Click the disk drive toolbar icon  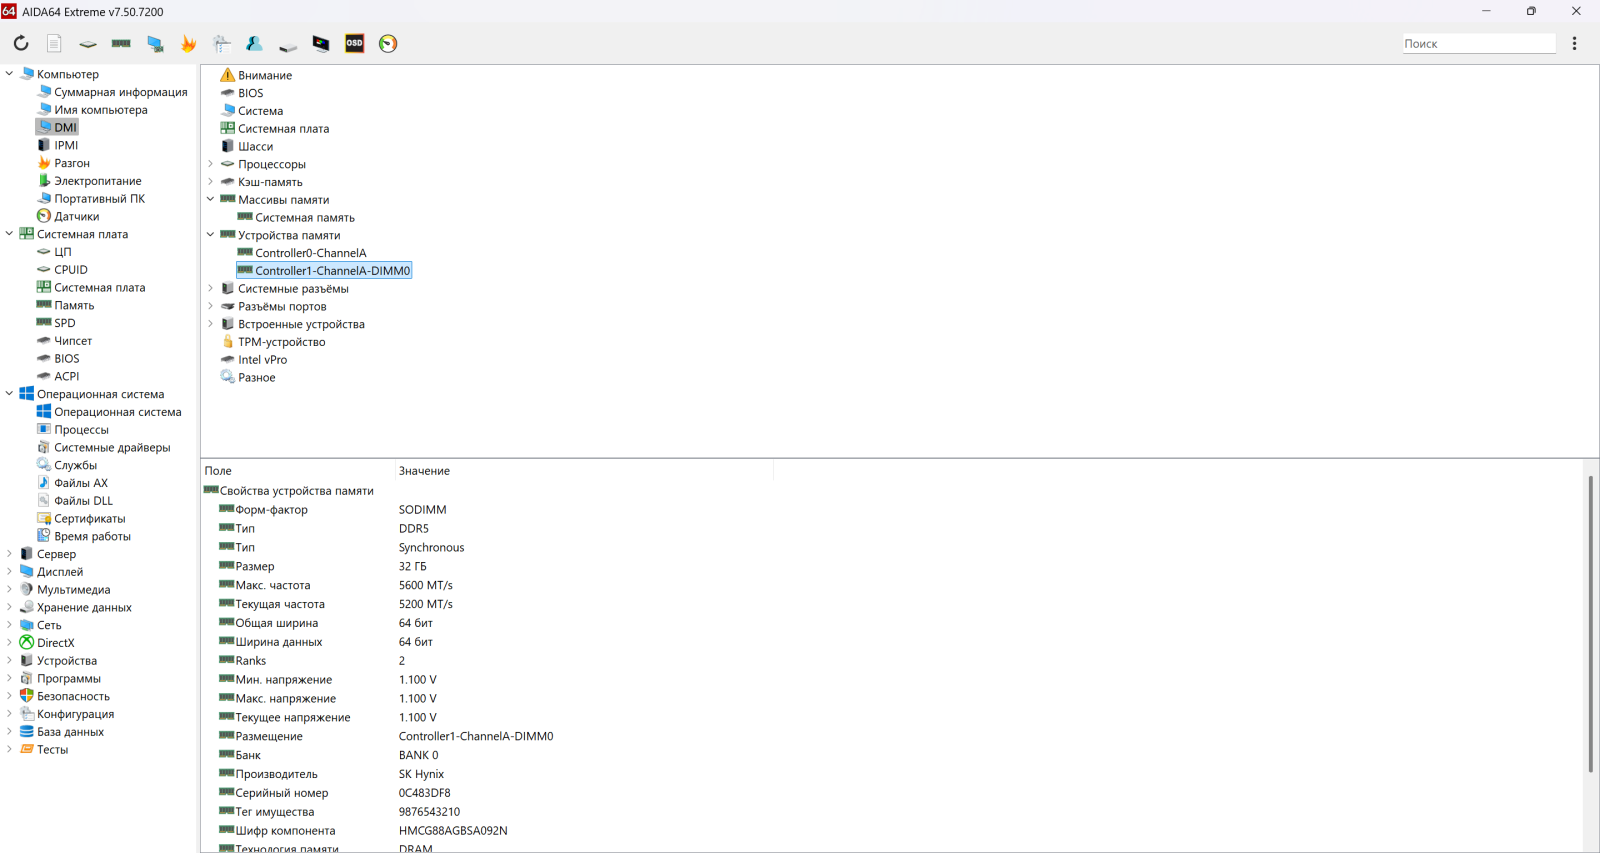click(x=288, y=45)
